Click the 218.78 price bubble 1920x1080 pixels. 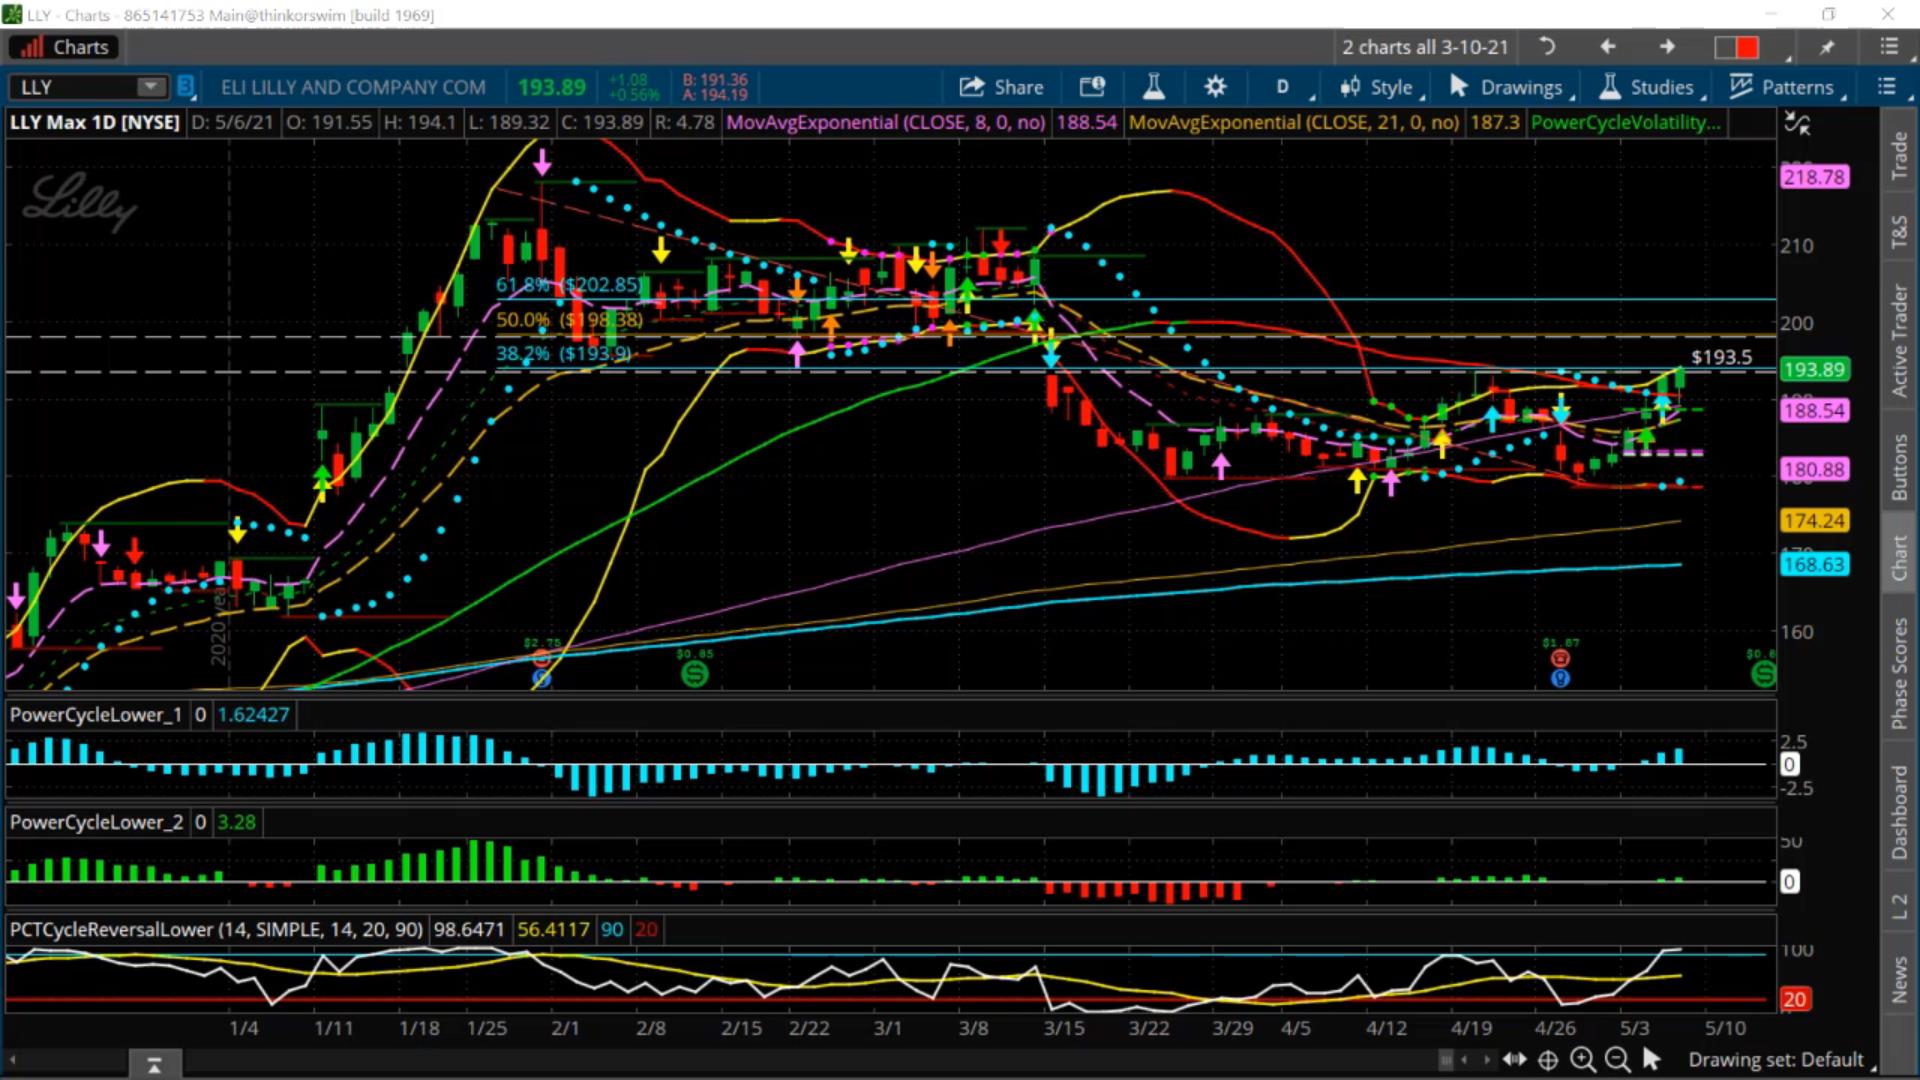[1814, 177]
